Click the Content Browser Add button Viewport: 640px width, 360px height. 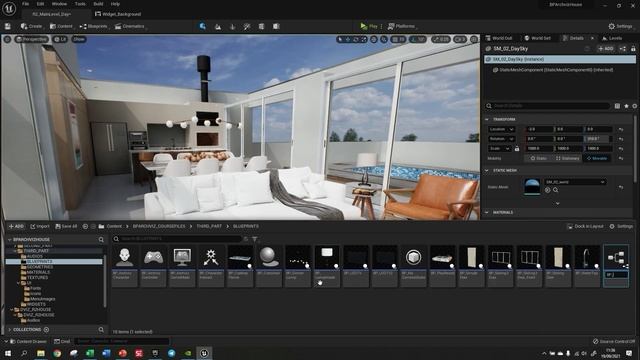pyautogui.click(x=16, y=226)
